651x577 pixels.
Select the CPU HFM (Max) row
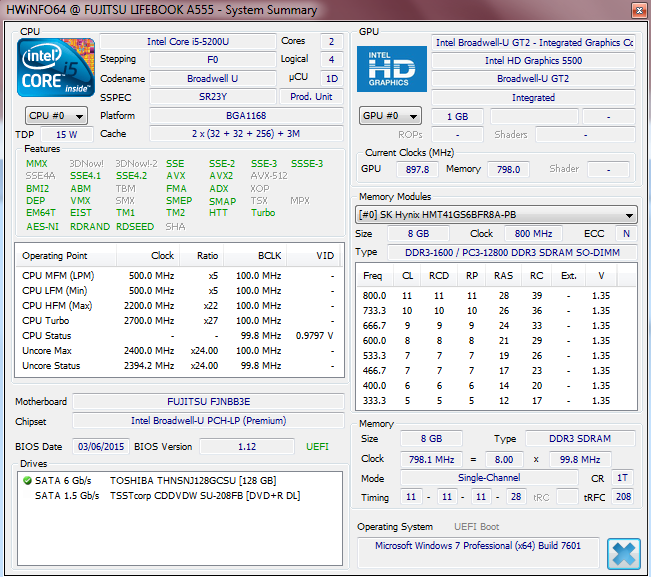pos(179,306)
